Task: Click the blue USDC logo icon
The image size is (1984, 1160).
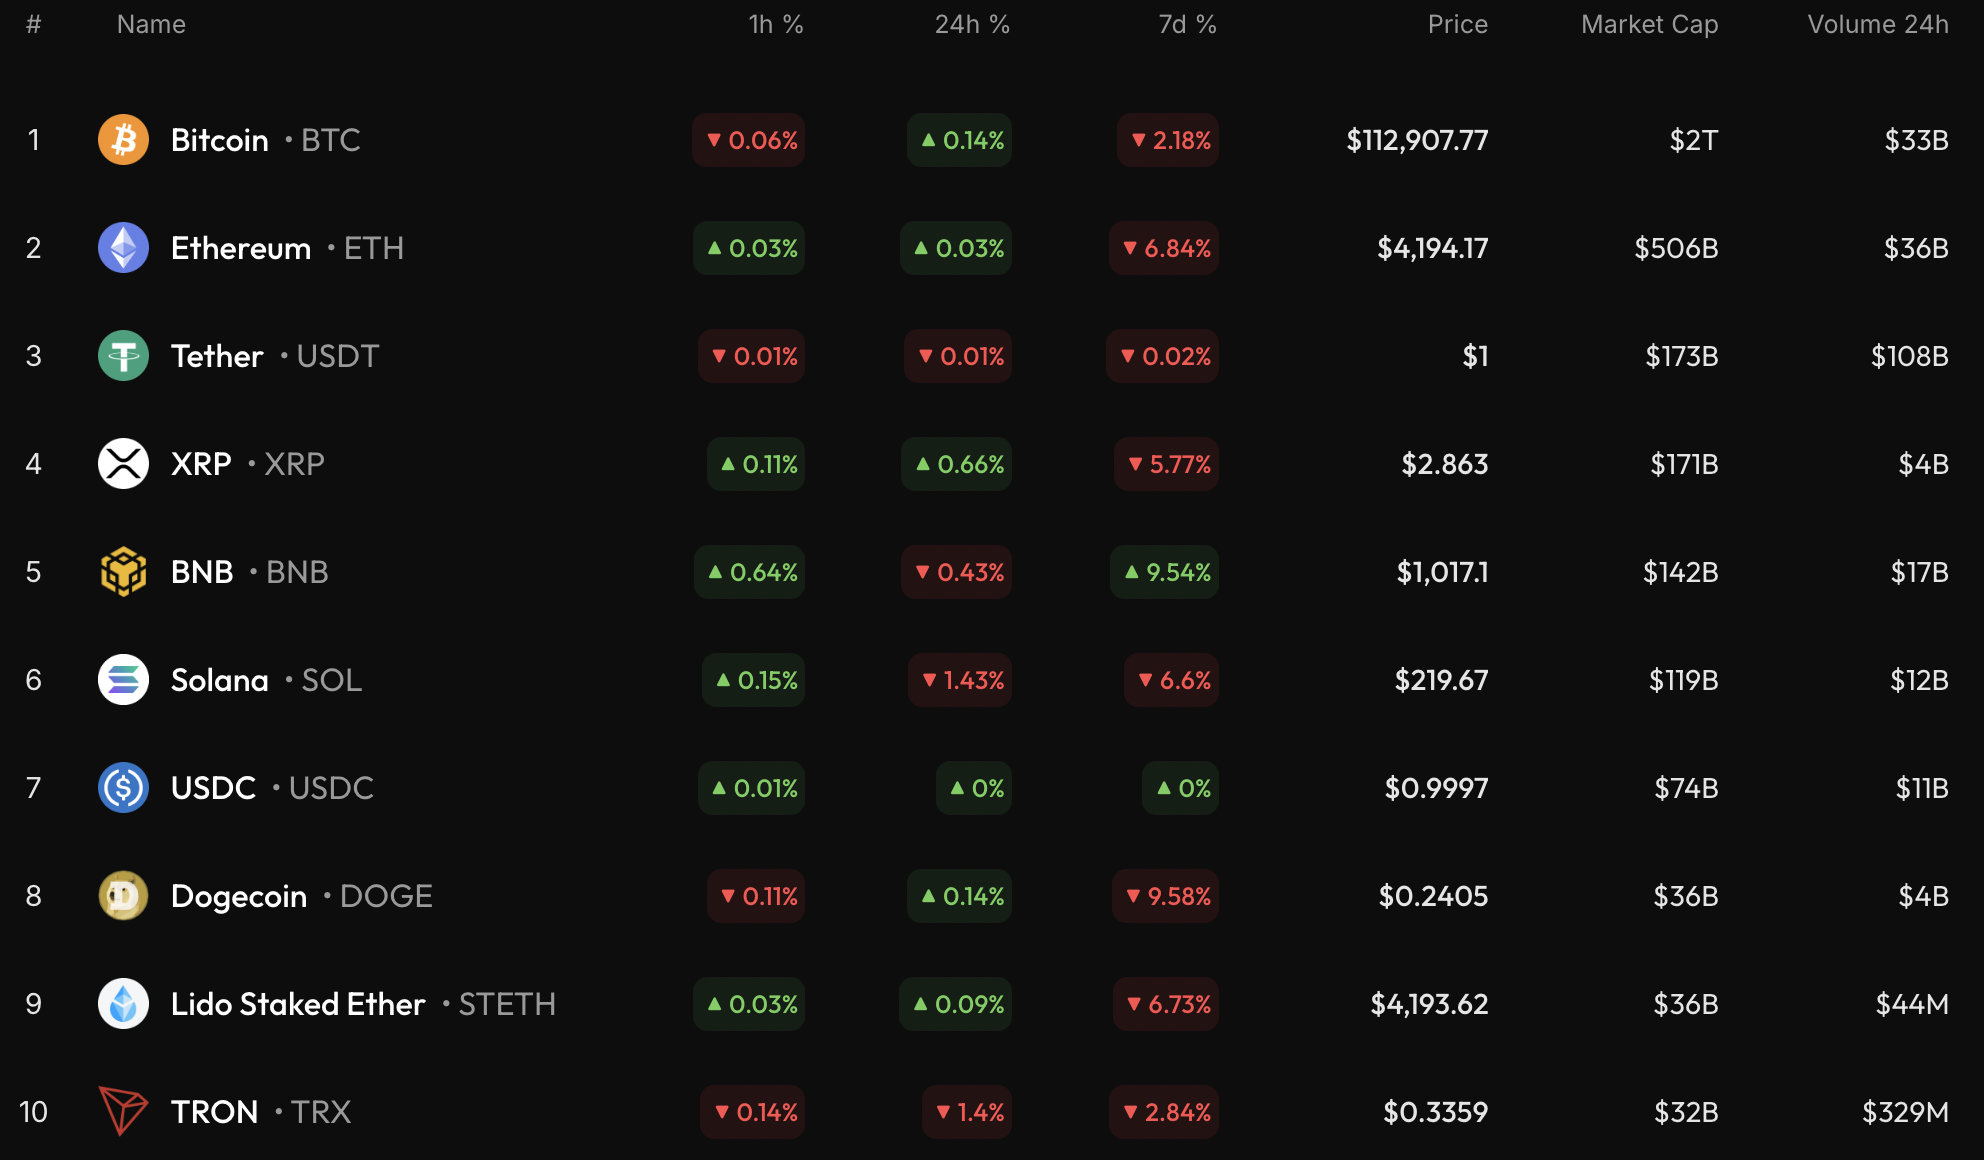Action: 123,788
